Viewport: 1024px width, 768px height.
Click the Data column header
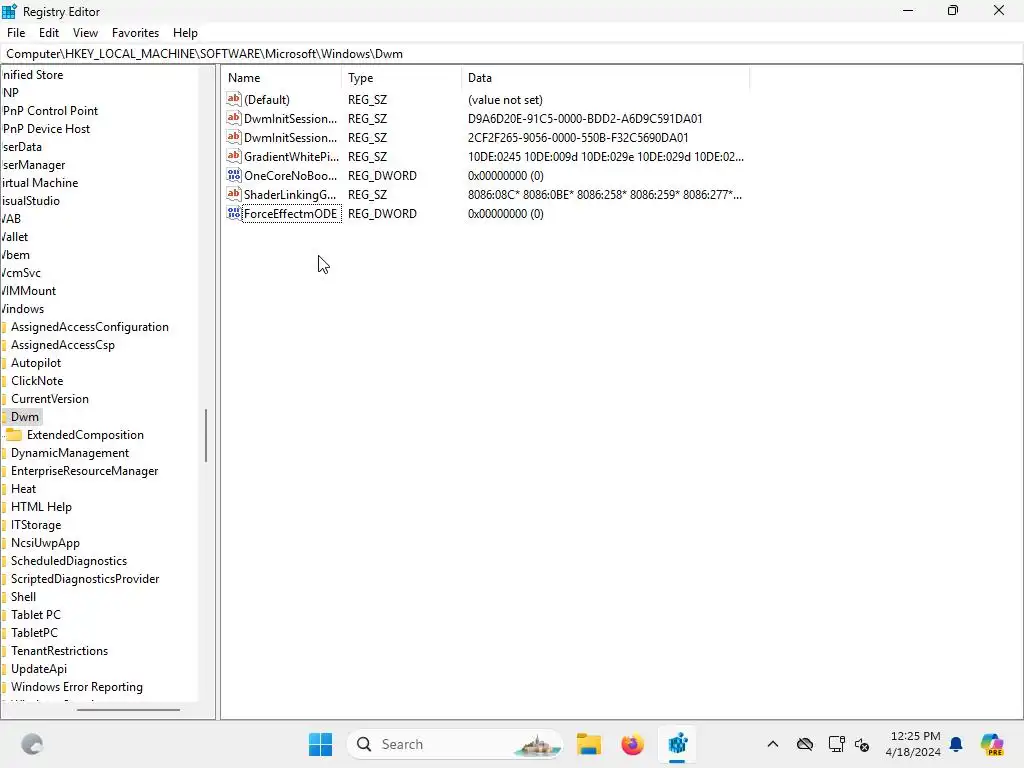click(605, 78)
